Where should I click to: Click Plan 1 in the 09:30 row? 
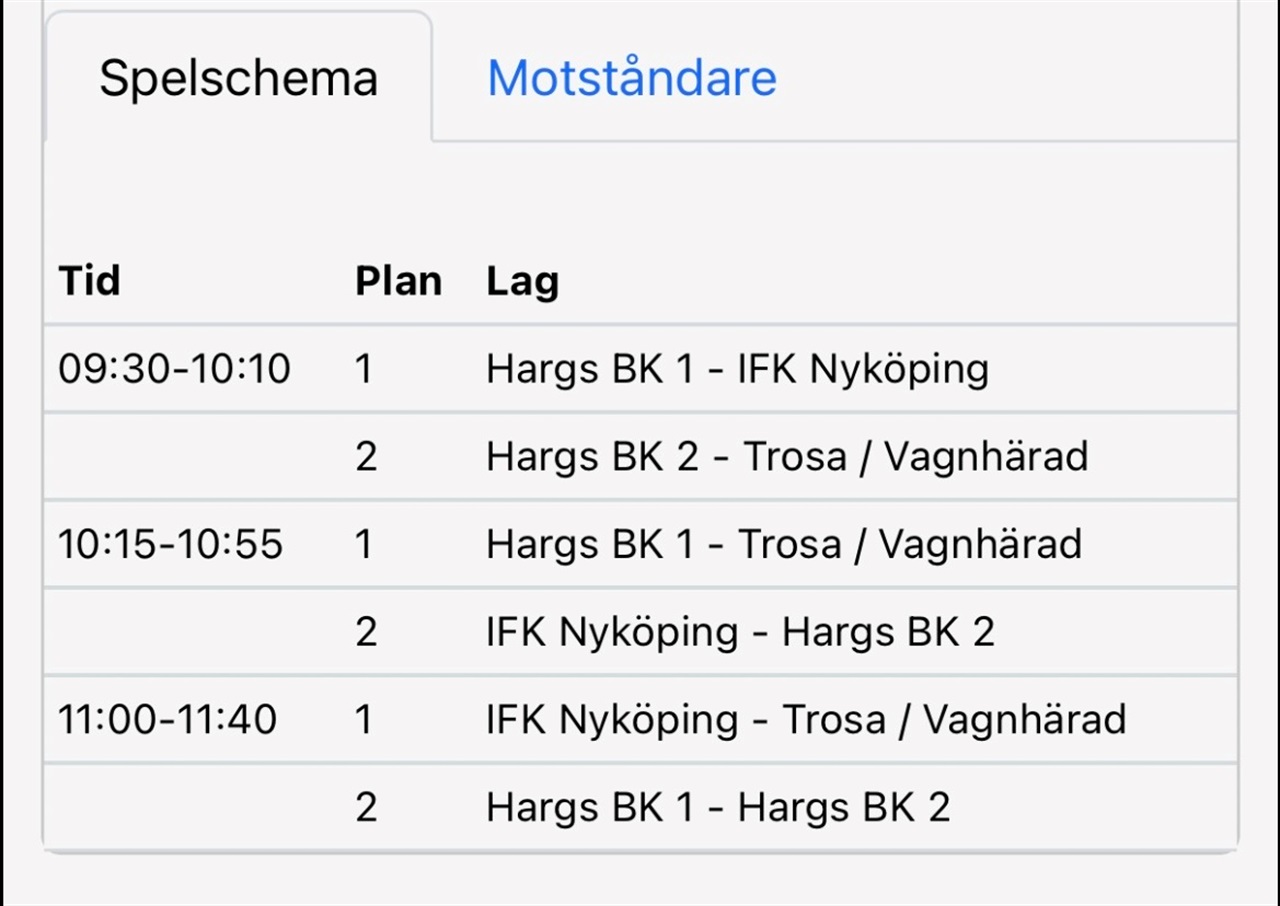(363, 369)
